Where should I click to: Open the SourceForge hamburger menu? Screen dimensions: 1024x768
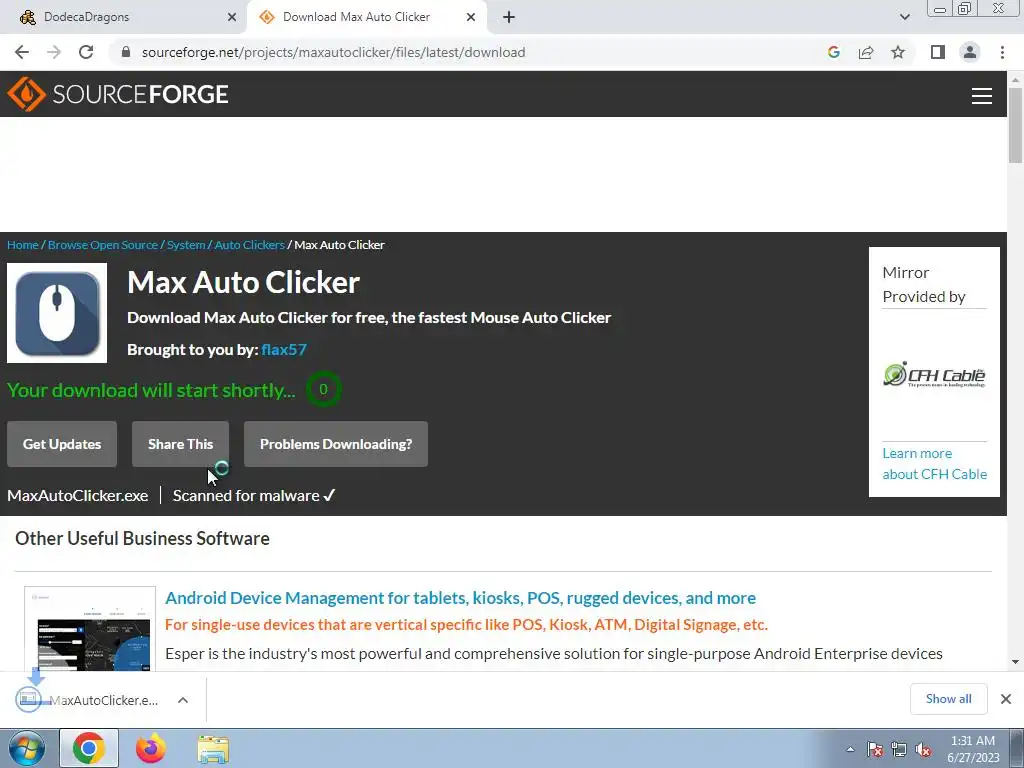[982, 96]
